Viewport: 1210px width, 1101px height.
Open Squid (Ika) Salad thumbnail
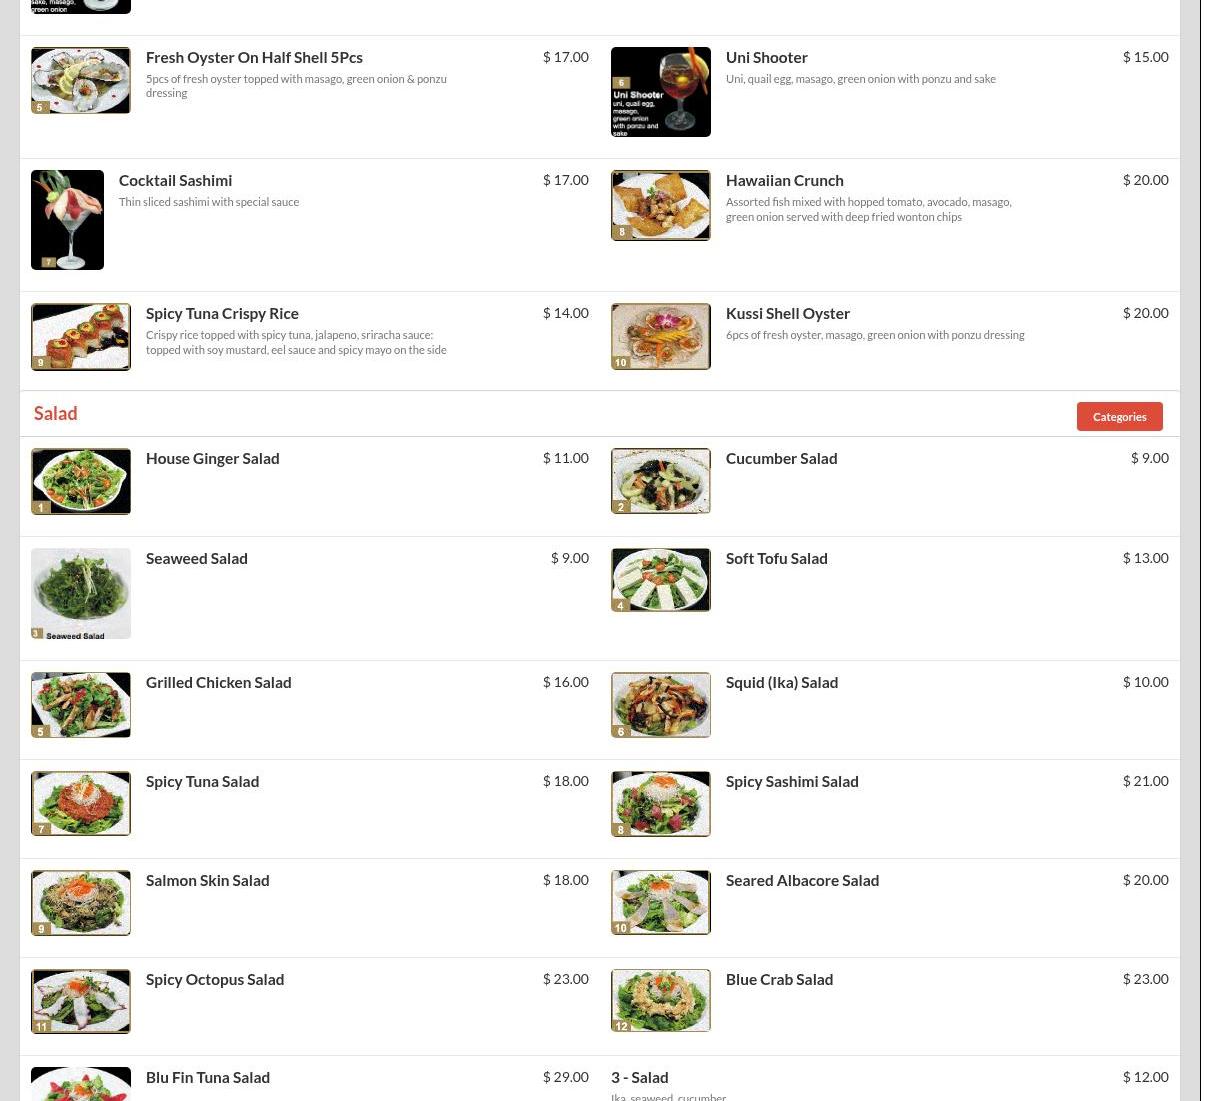[x=661, y=705]
